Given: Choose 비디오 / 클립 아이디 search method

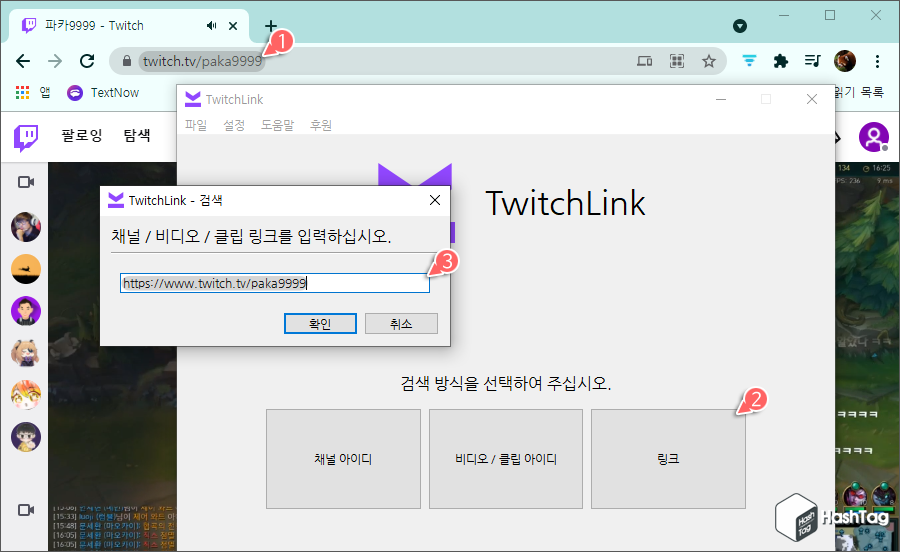Looking at the screenshot, I should (x=506, y=459).
